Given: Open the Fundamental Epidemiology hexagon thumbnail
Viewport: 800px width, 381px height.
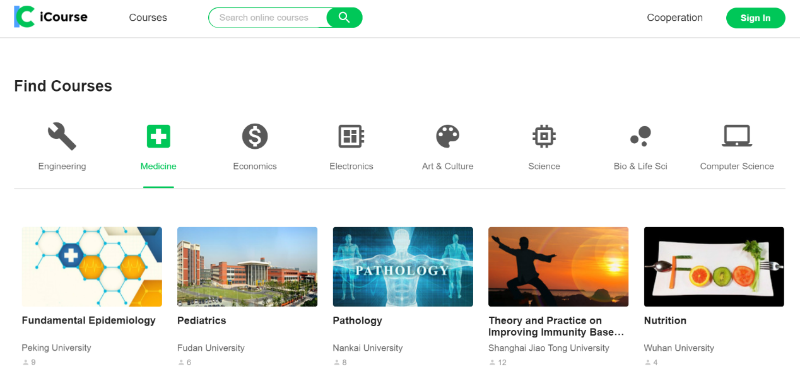Looking at the screenshot, I should [92, 267].
